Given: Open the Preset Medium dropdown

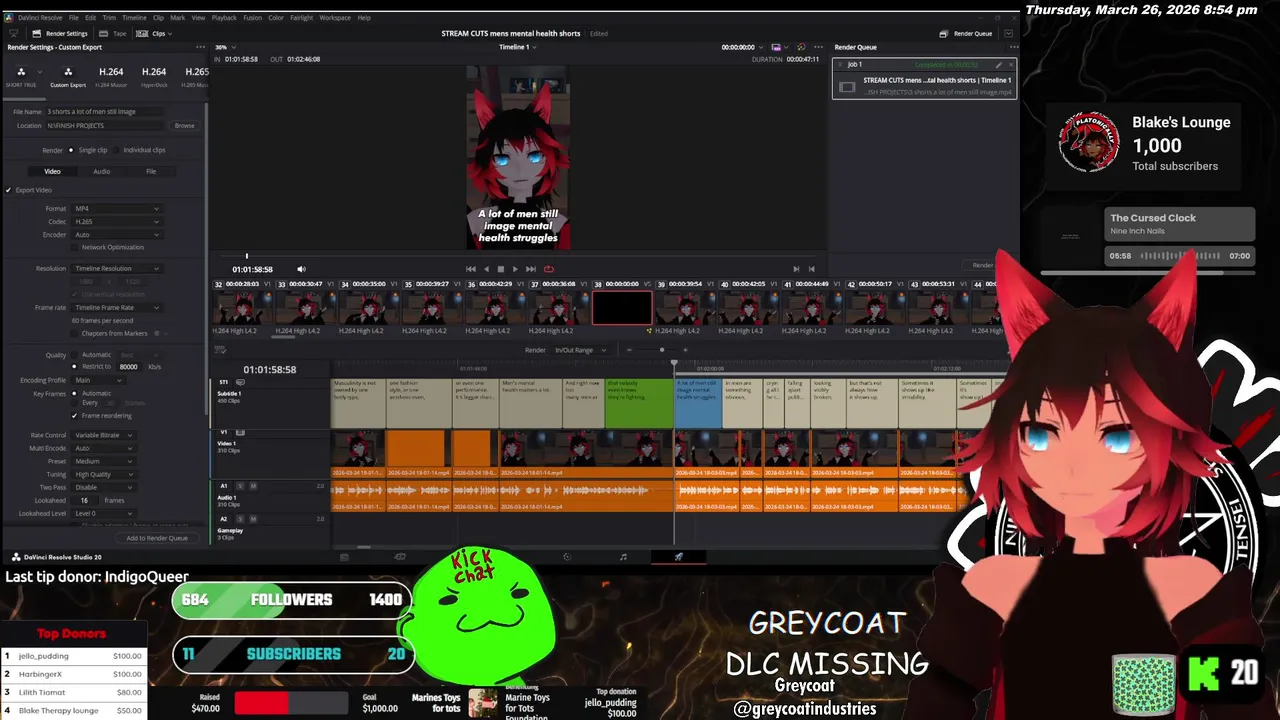Looking at the screenshot, I should (103, 461).
